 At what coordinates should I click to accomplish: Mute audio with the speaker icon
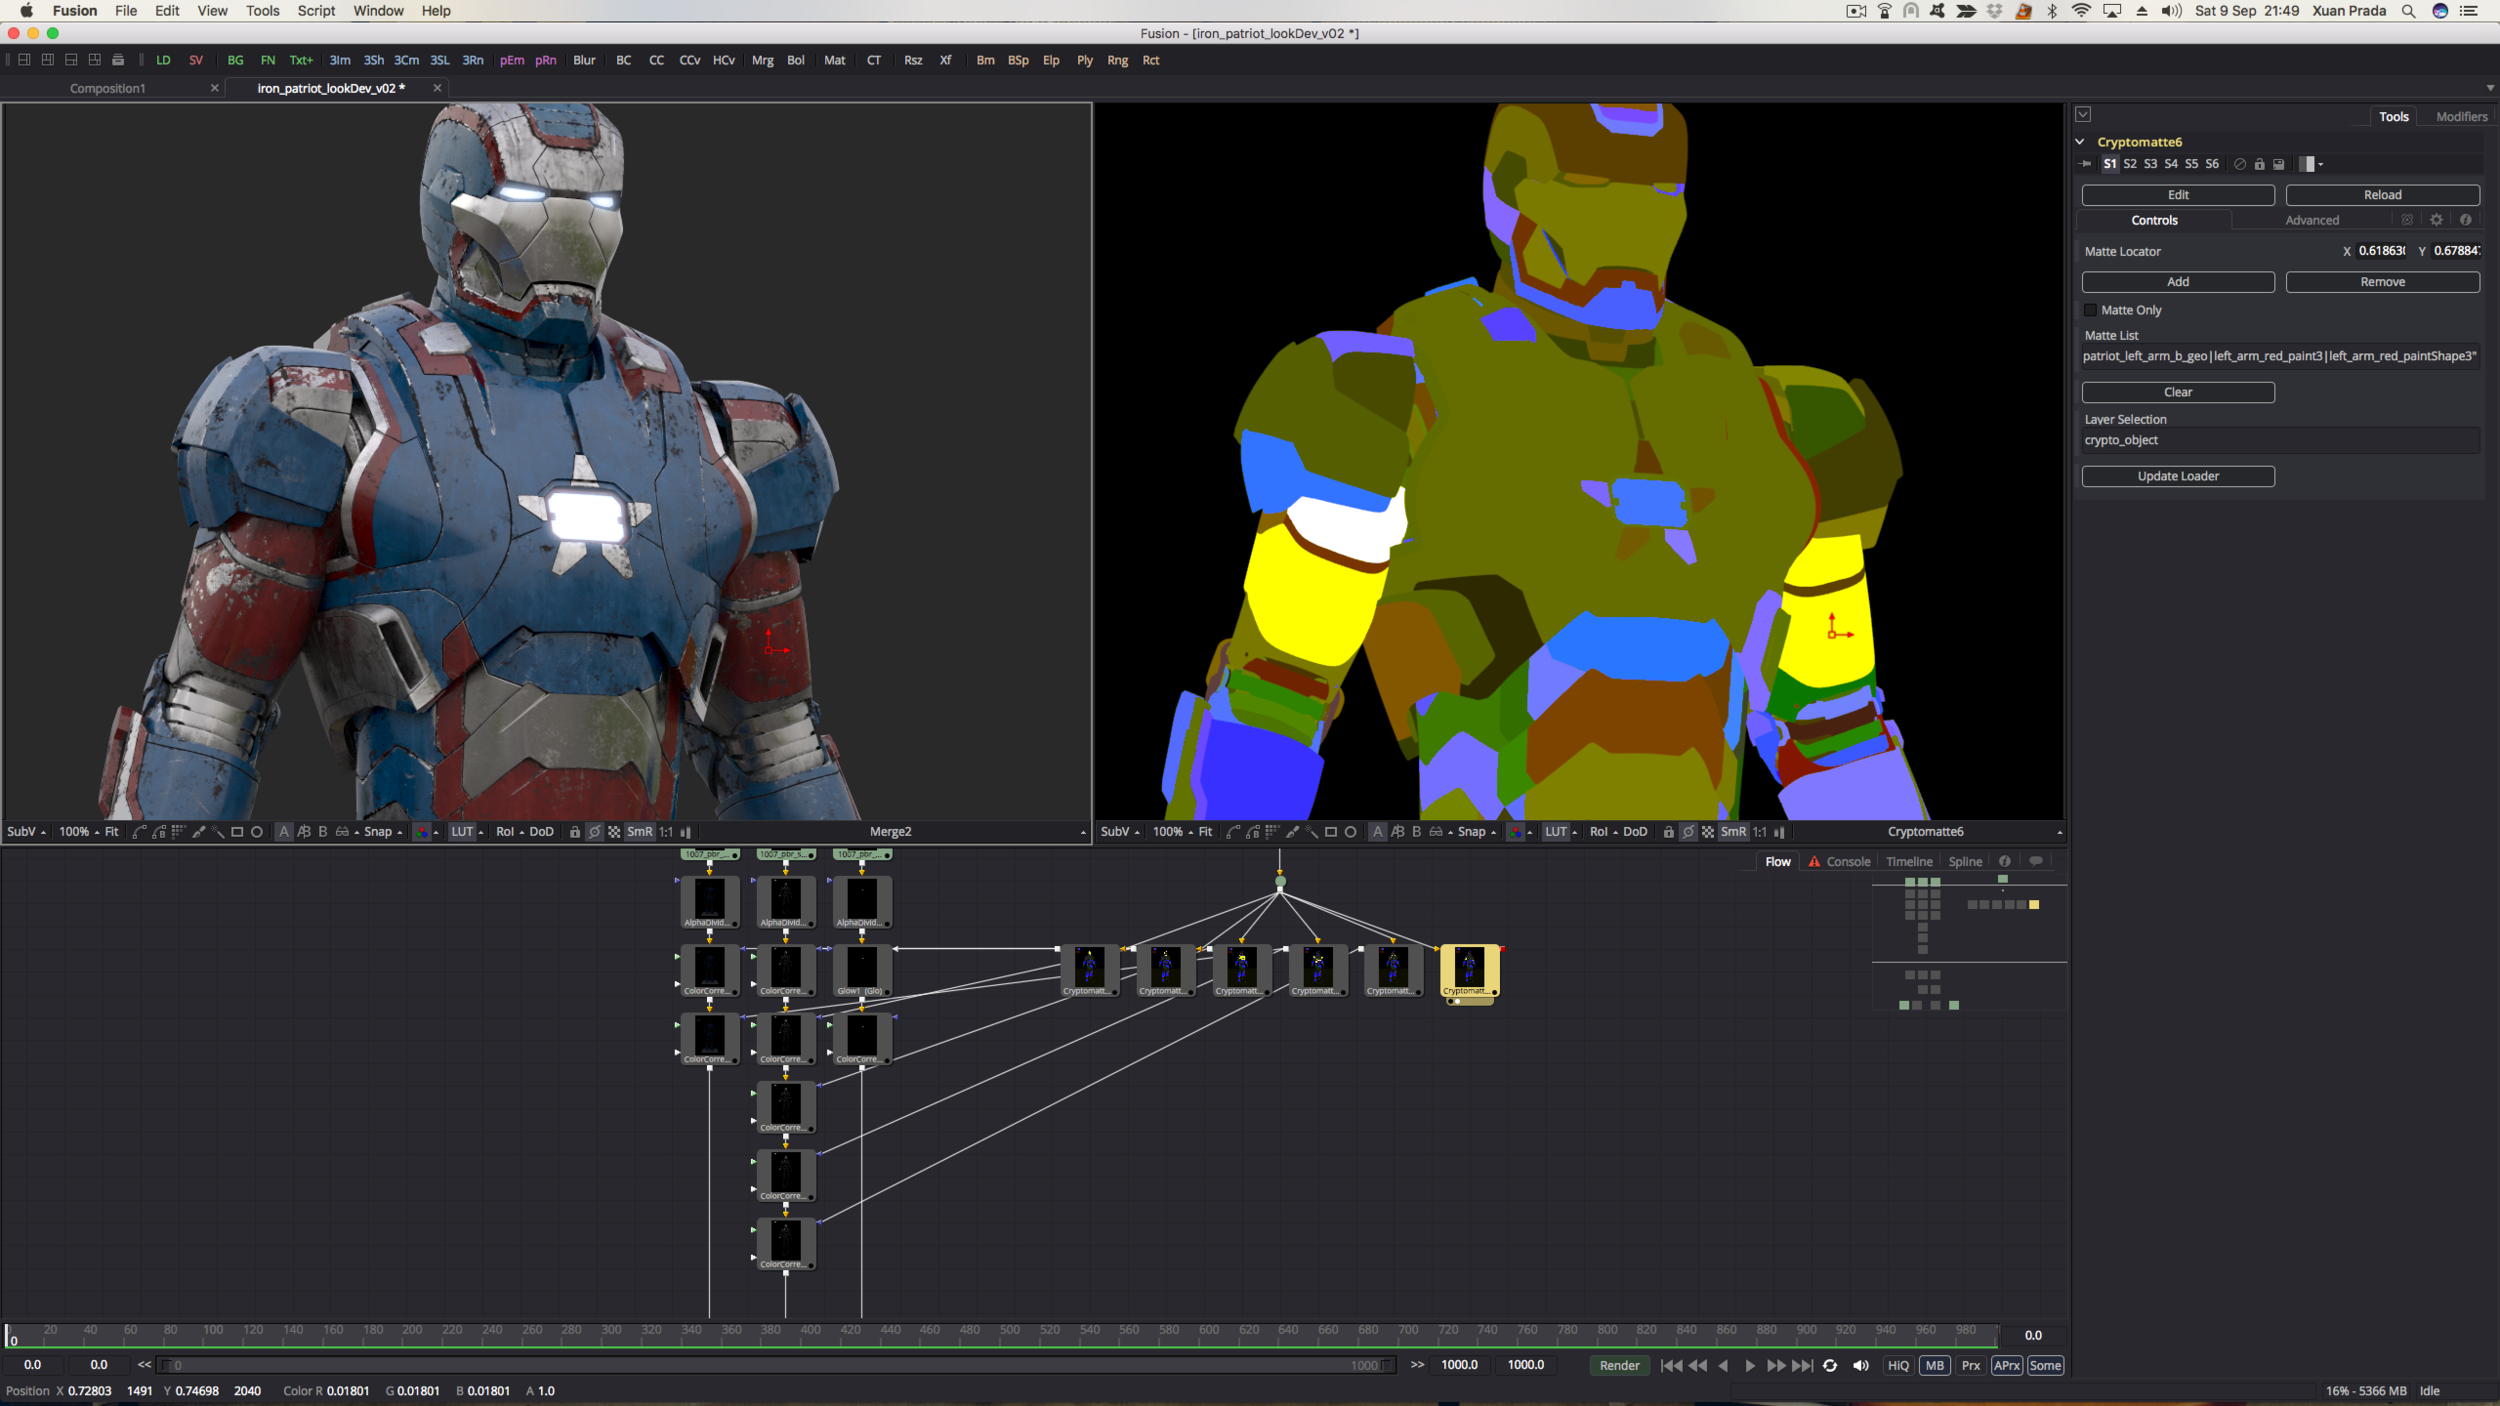click(1860, 1366)
